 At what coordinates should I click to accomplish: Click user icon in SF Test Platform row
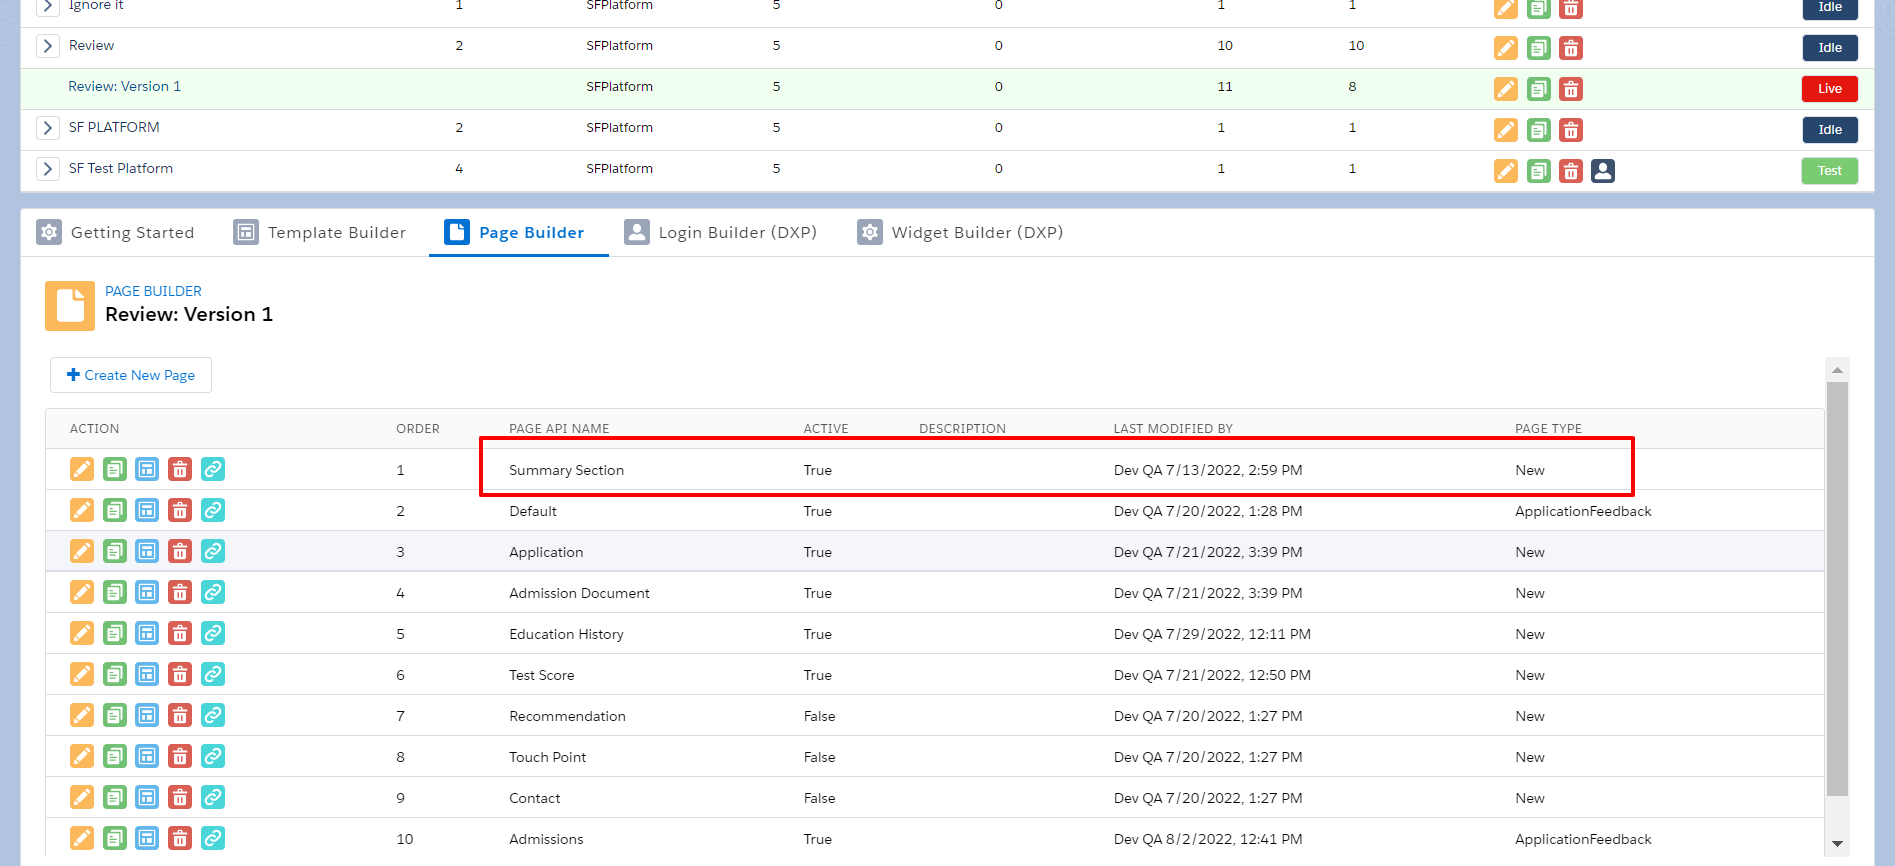point(1603,171)
